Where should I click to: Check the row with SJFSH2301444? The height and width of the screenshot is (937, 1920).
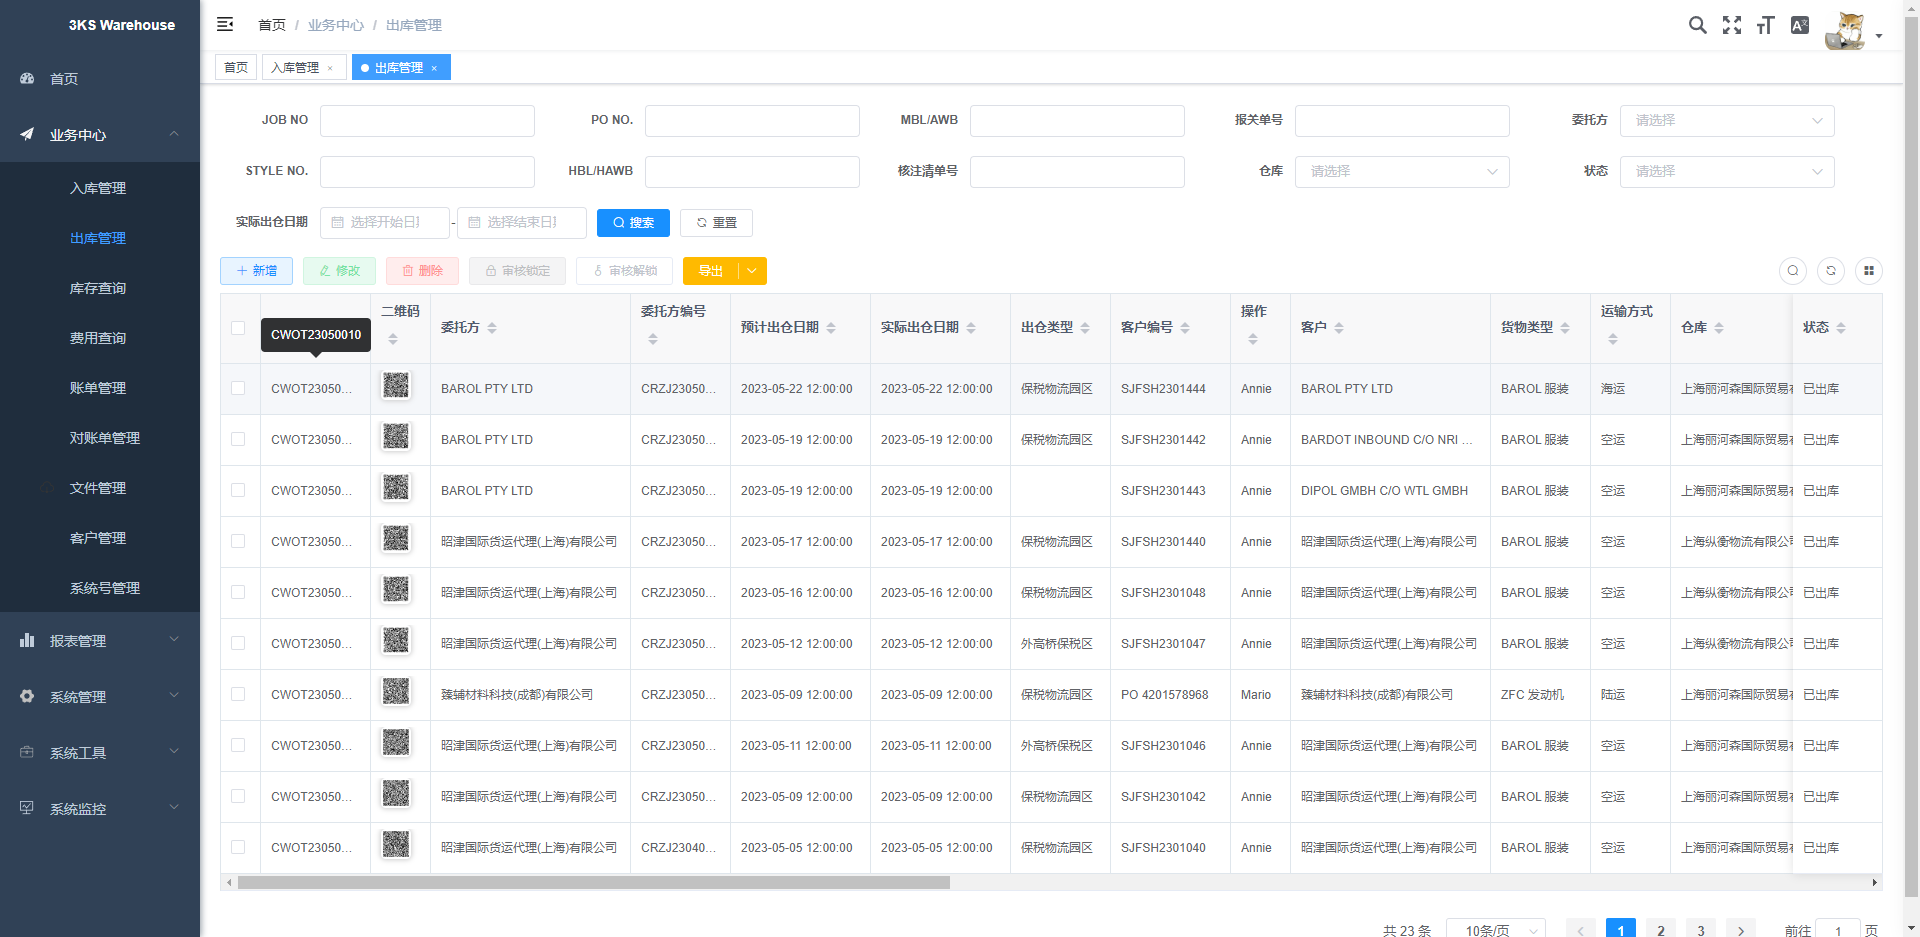point(238,388)
